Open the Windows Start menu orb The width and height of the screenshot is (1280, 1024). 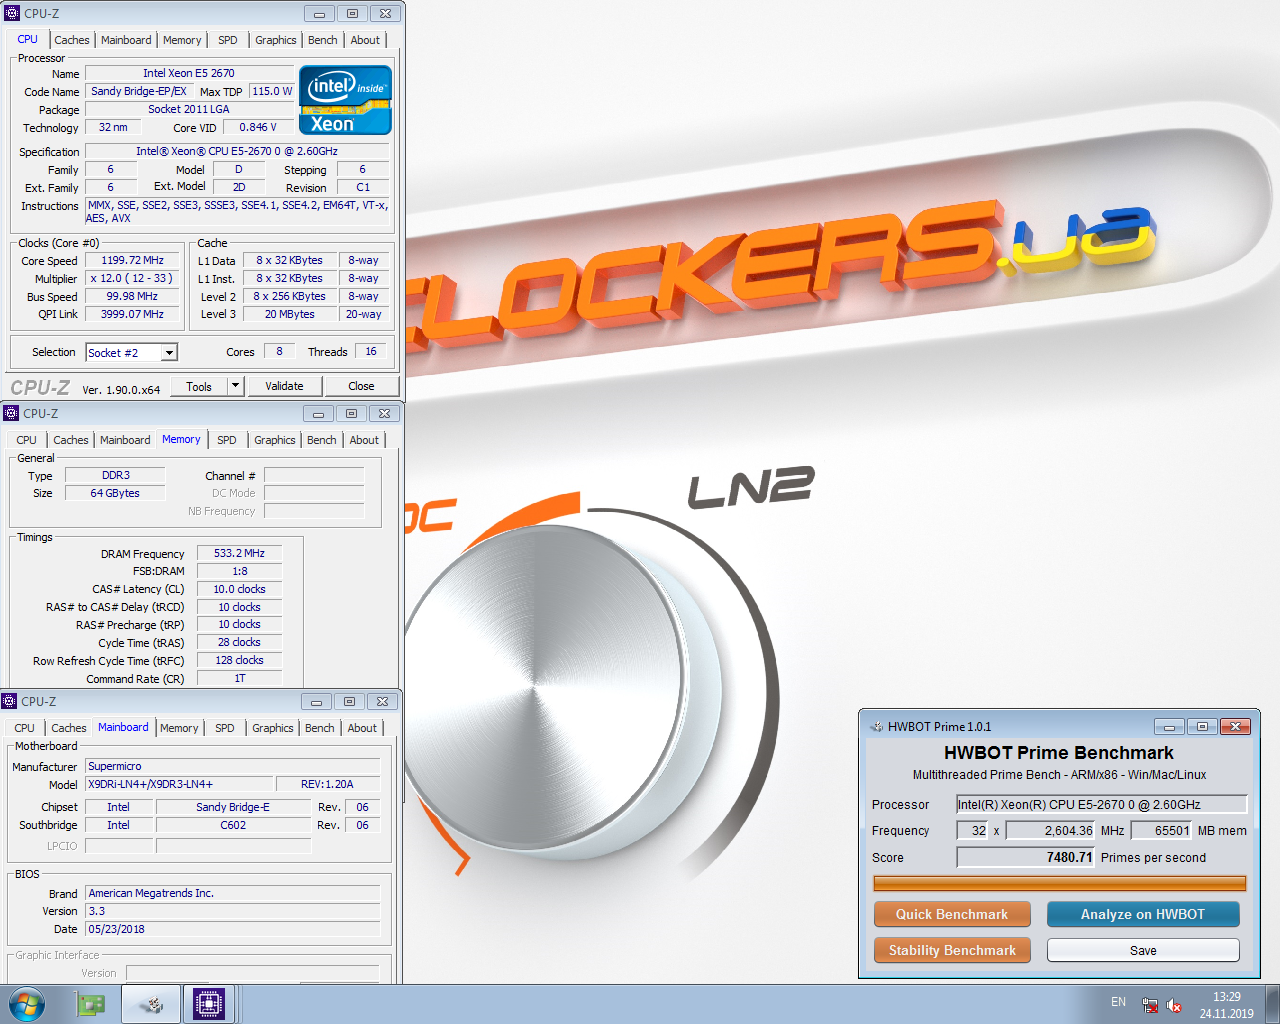click(26, 1004)
